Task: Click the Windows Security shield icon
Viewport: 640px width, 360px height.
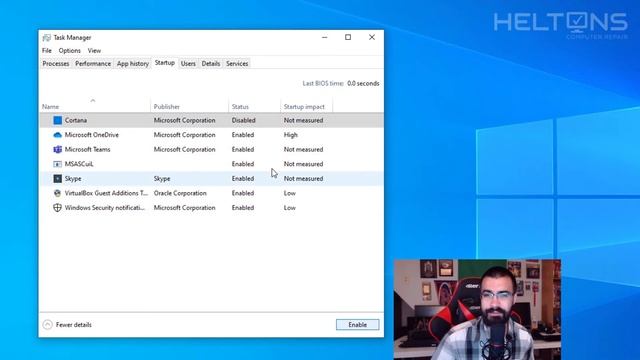Action: (58, 208)
